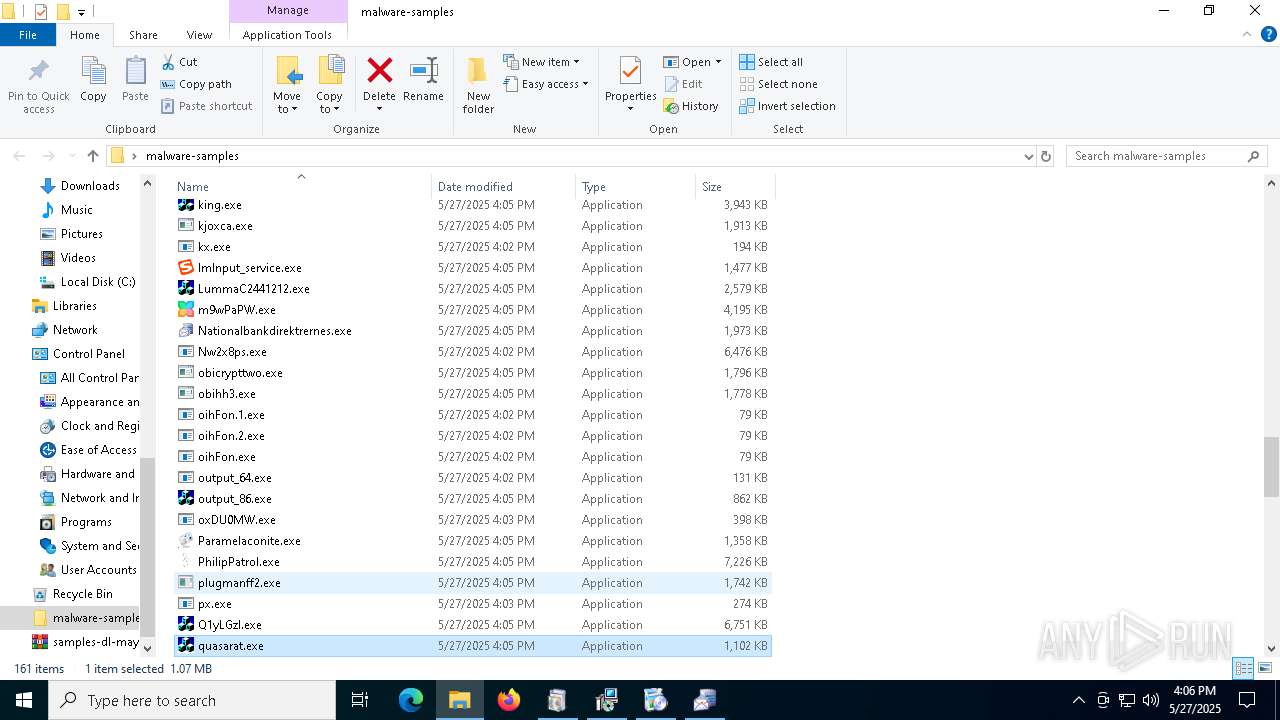1280x720 pixels.
Task: Click Invert selection
Action: [x=787, y=106]
